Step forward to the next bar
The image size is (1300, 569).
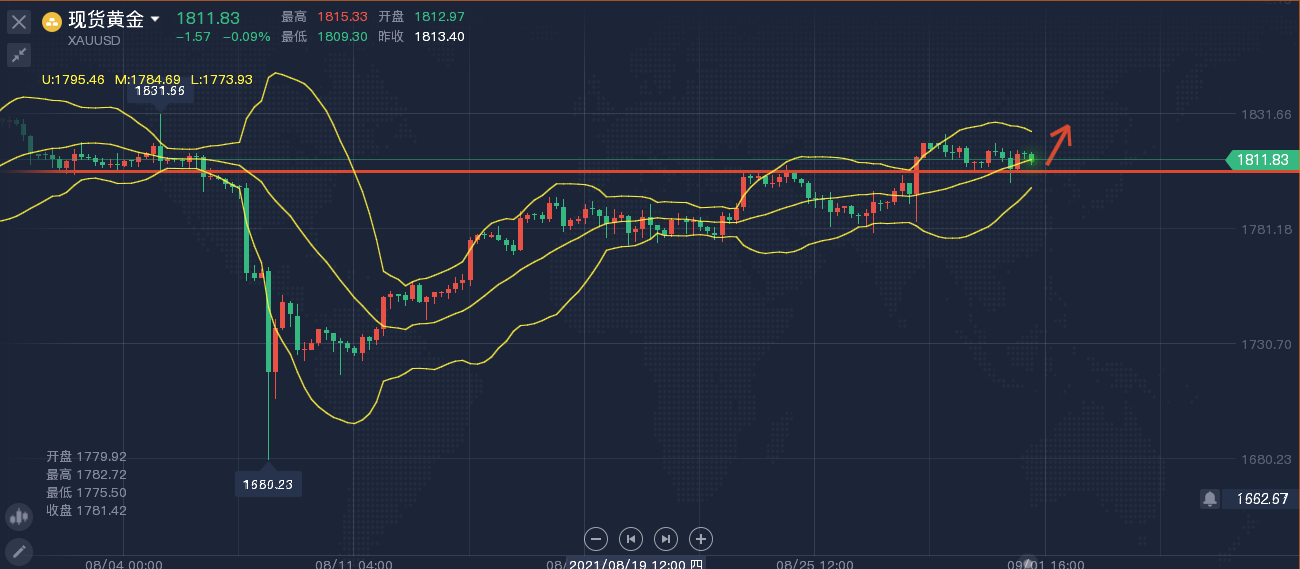click(x=666, y=539)
